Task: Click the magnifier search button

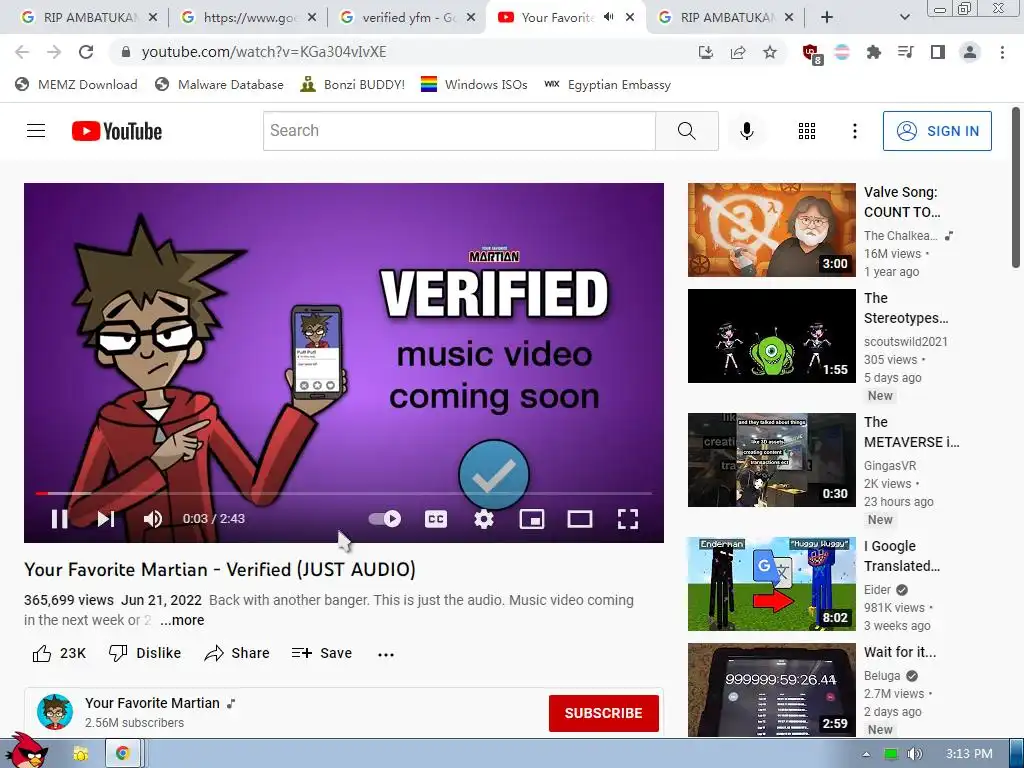Action: click(x=686, y=131)
